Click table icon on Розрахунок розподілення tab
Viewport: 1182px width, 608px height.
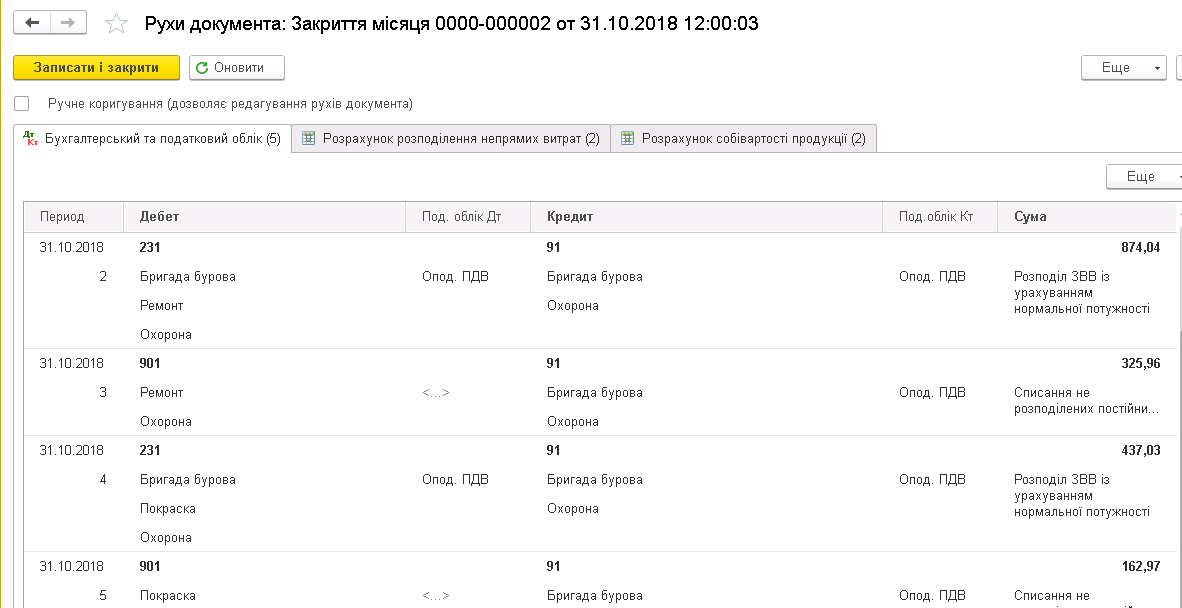309,139
